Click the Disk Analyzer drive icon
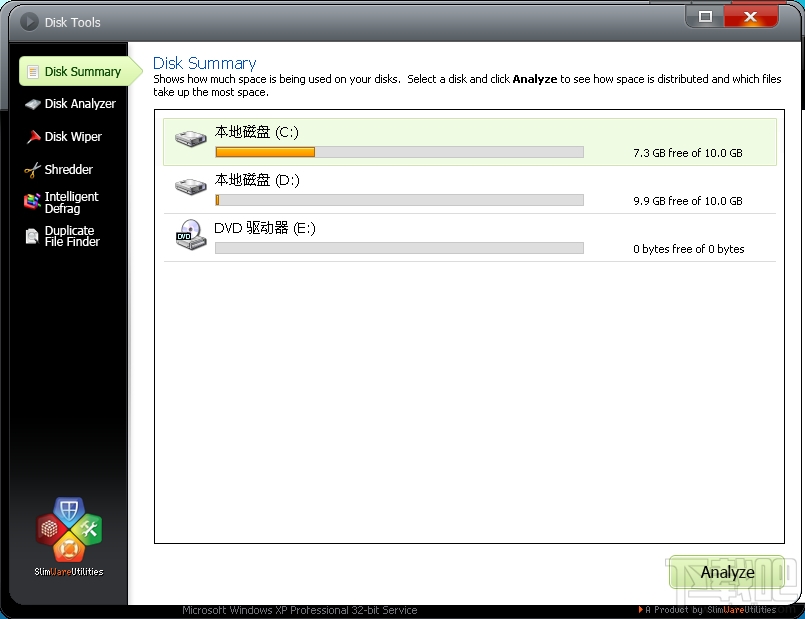The image size is (805, 619). pos(33,104)
